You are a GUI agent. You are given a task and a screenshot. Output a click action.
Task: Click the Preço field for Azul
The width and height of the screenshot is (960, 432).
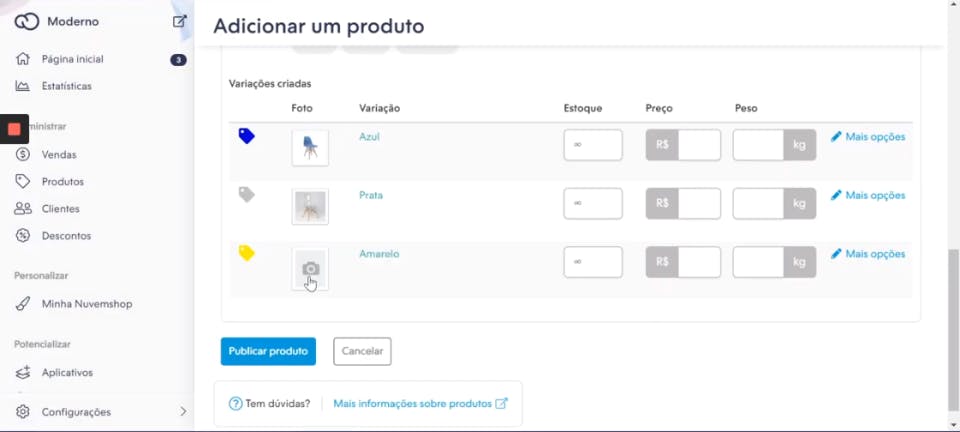(699, 145)
